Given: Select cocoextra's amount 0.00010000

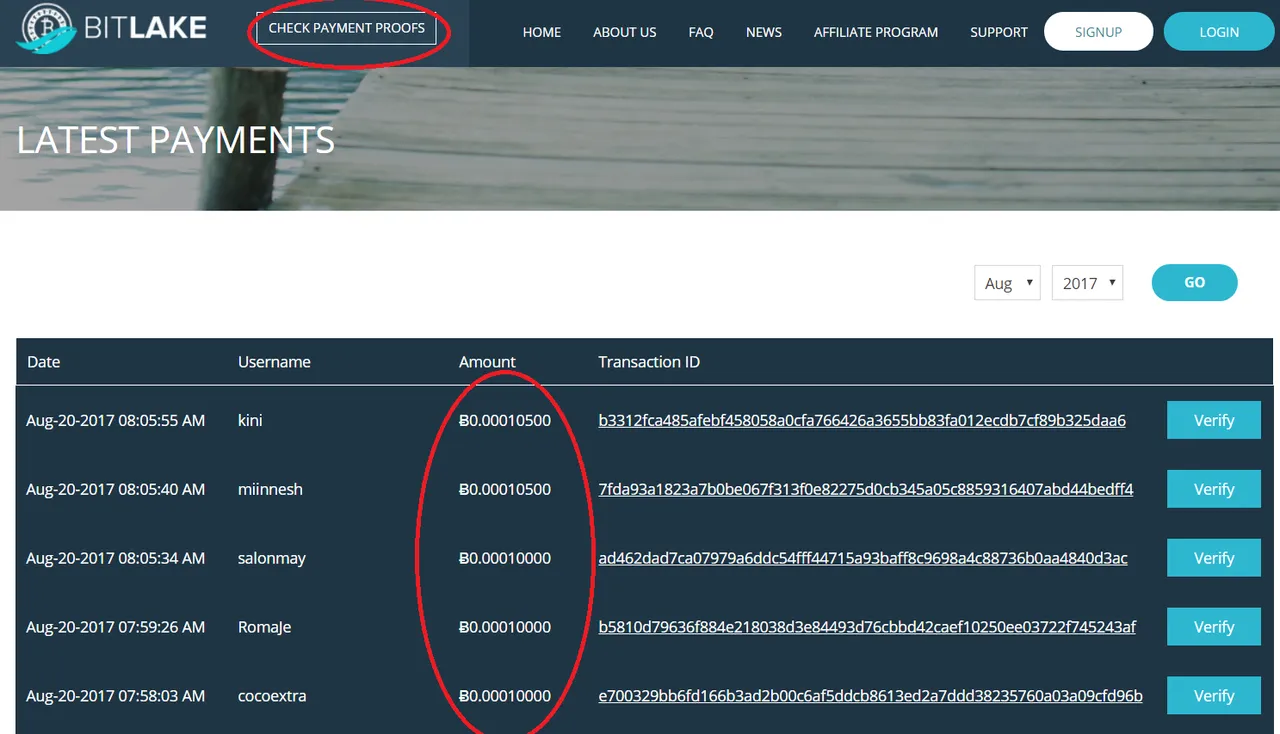Looking at the screenshot, I should tap(504, 696).
